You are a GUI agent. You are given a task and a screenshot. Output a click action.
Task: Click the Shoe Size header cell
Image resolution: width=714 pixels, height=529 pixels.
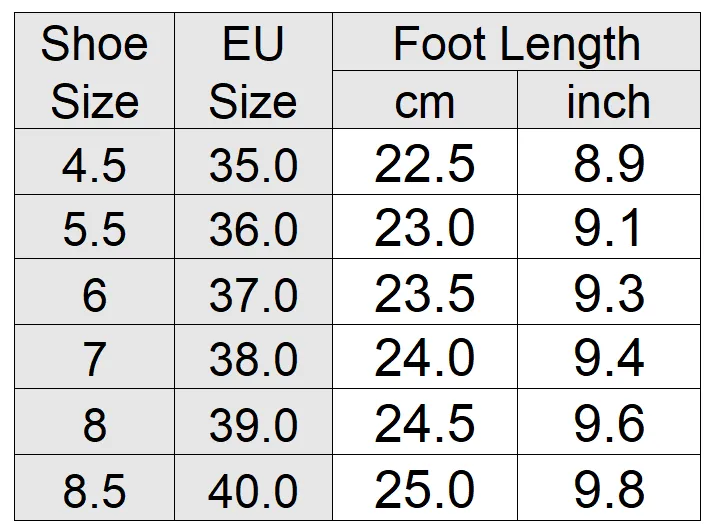pyautogui.click(x=94, y=71)
